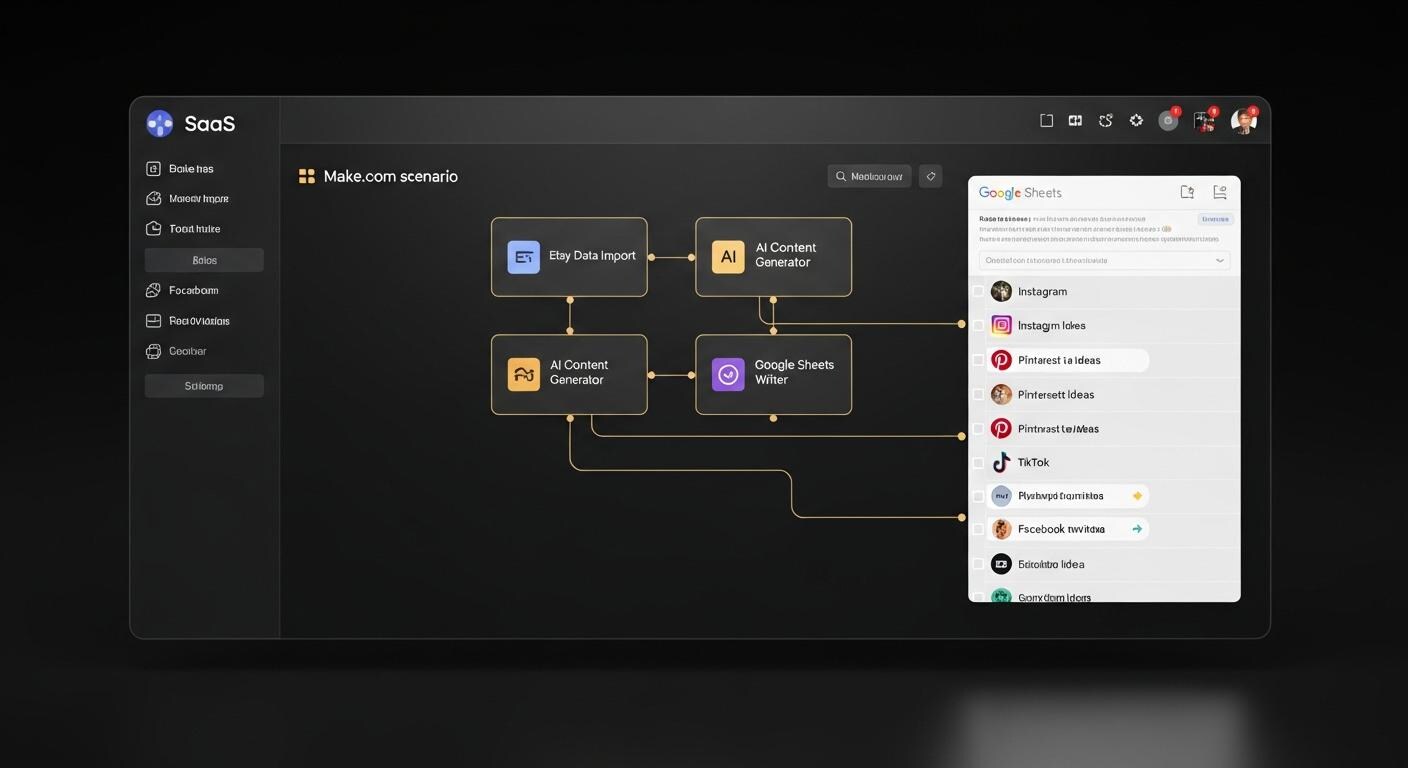The height and width of the screenshot is (768, 1408).
Task: Click the icon beside Ceoibar
Action: click(153, 351)
